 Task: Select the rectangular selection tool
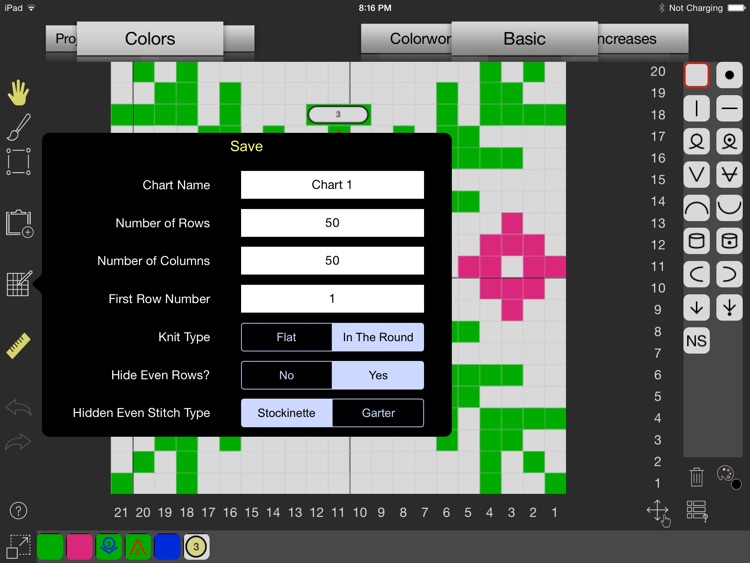[x=19, y=162]
